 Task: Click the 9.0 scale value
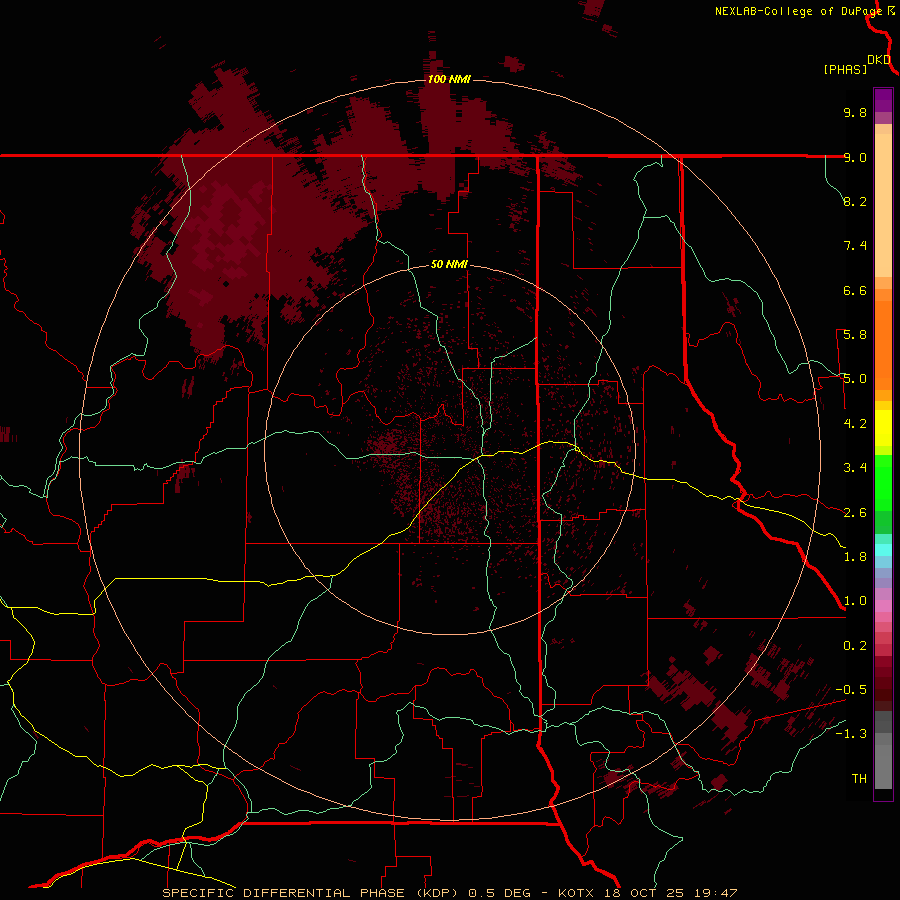coord(855,157)
